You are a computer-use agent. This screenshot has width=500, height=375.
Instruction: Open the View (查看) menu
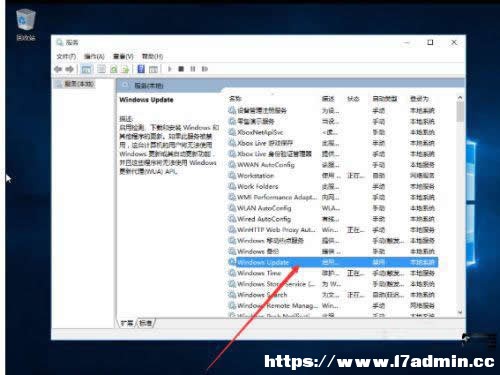click(x=123, y=56)
